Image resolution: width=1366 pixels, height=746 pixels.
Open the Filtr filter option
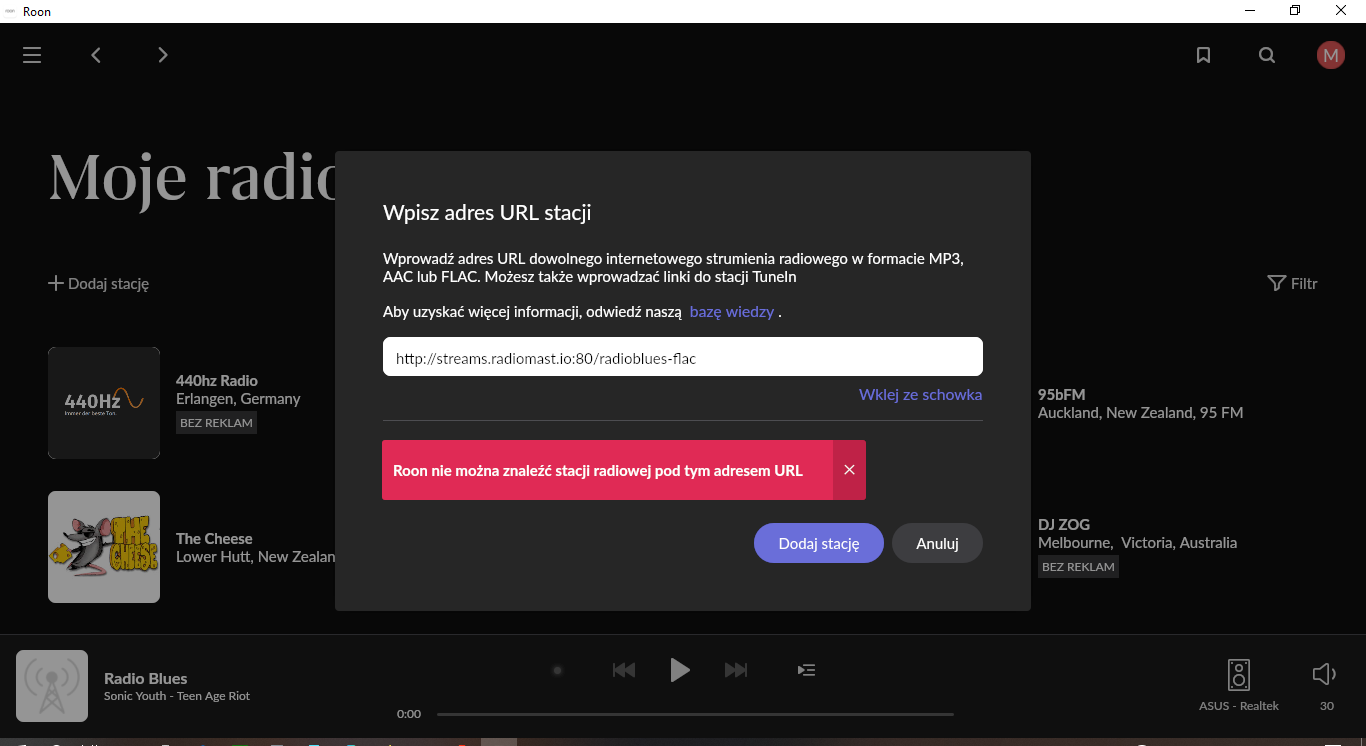(x=1293, y=284)
